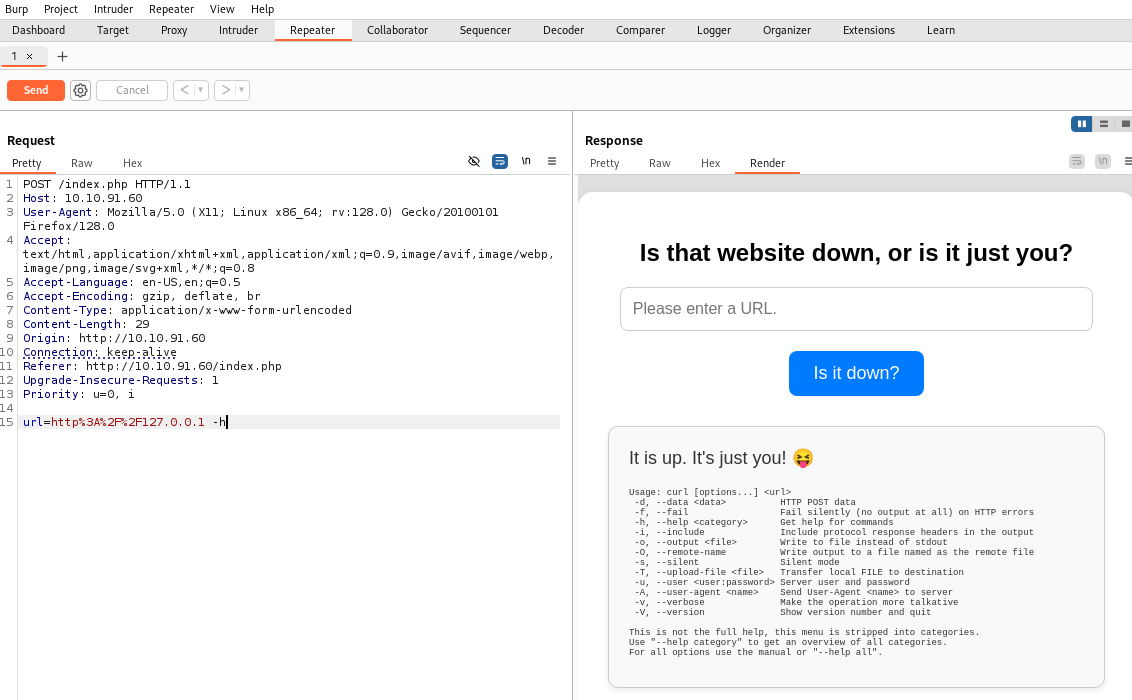Toggle newline display in Response panel
The width and height of the screenshot is (1132, 700).
(1102, 162)
